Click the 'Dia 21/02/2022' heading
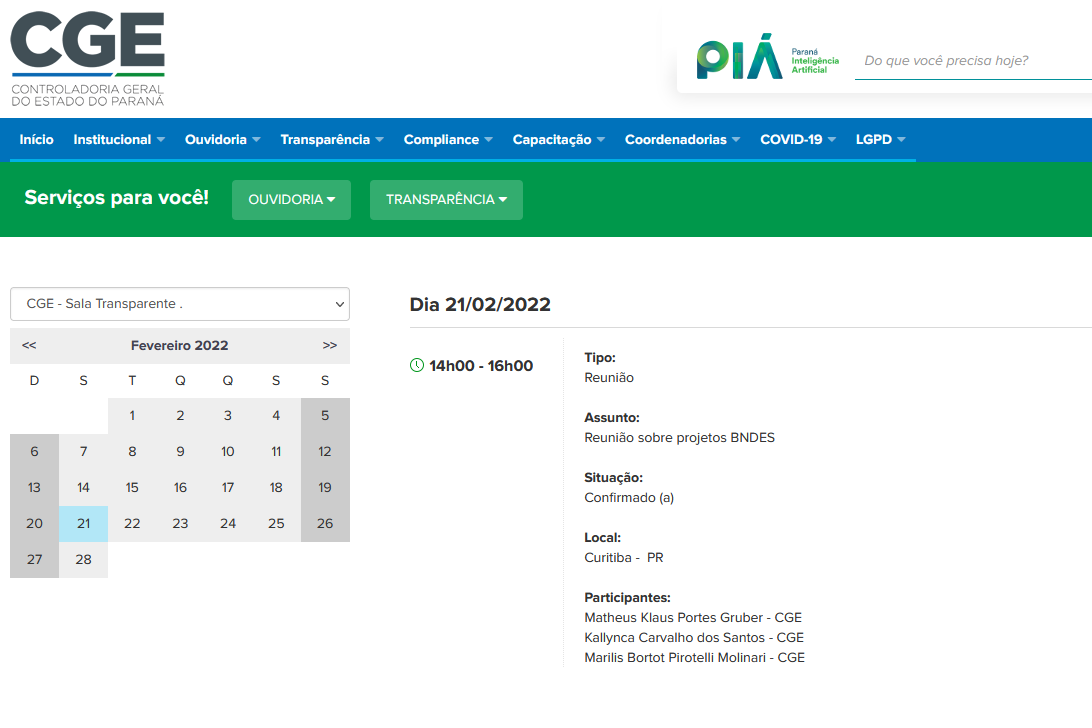Image resolution: width=1092 pixels, height=728 pixels. 480,304
